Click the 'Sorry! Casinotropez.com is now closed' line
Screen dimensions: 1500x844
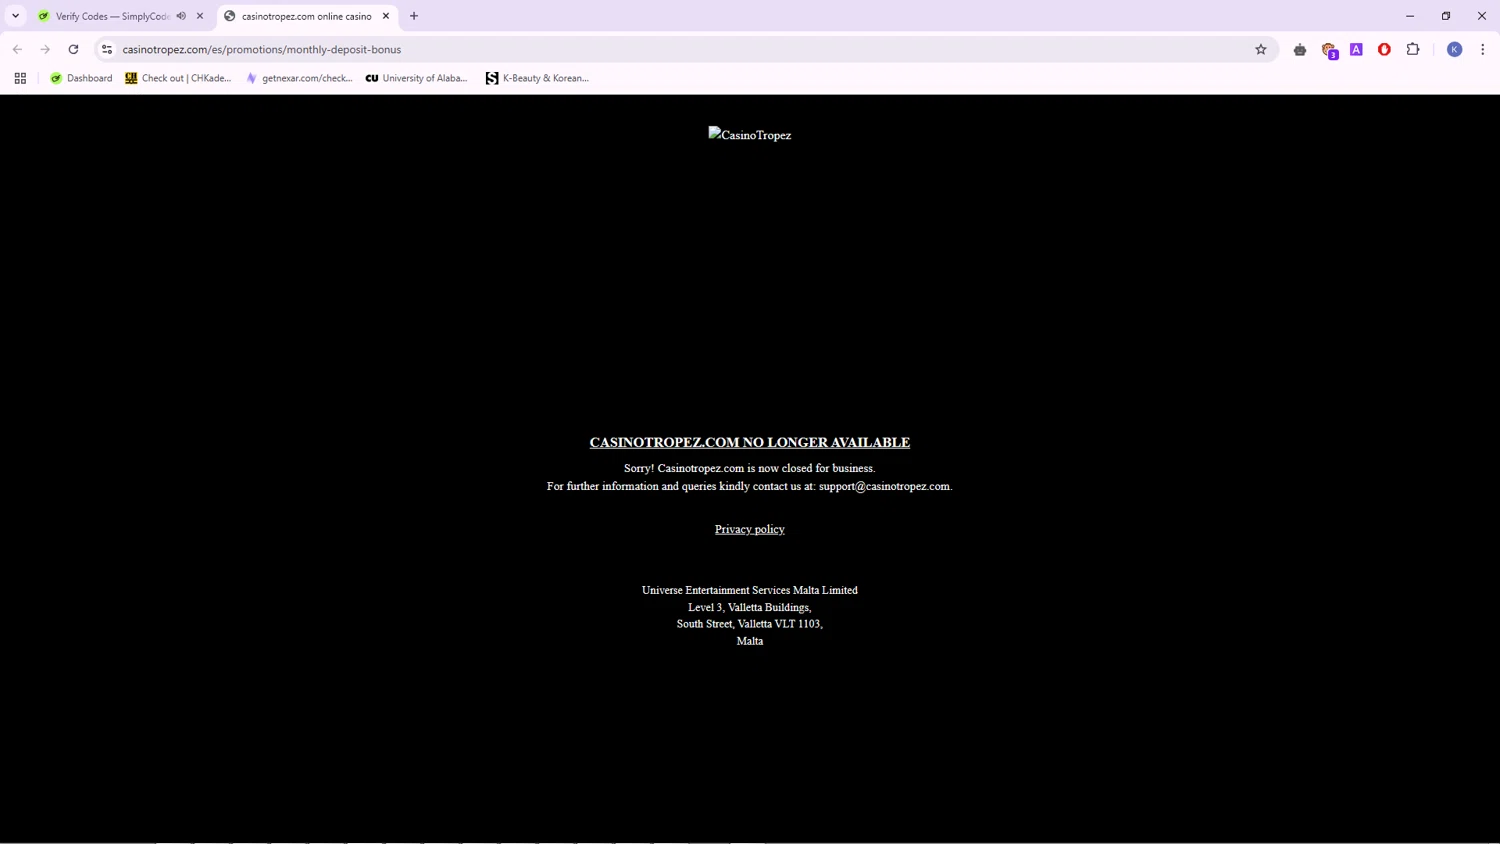coord(750,468)
